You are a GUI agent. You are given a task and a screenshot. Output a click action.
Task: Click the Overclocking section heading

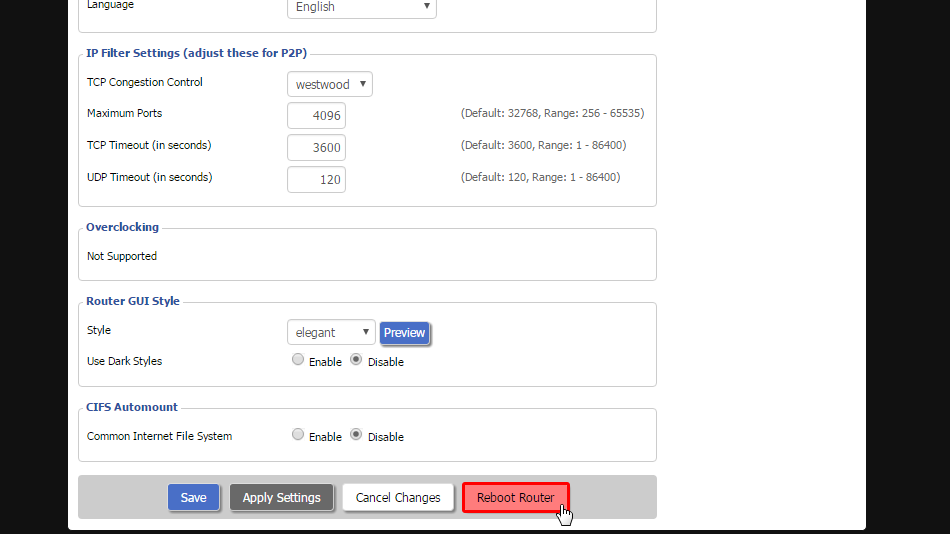click(122, 227)
